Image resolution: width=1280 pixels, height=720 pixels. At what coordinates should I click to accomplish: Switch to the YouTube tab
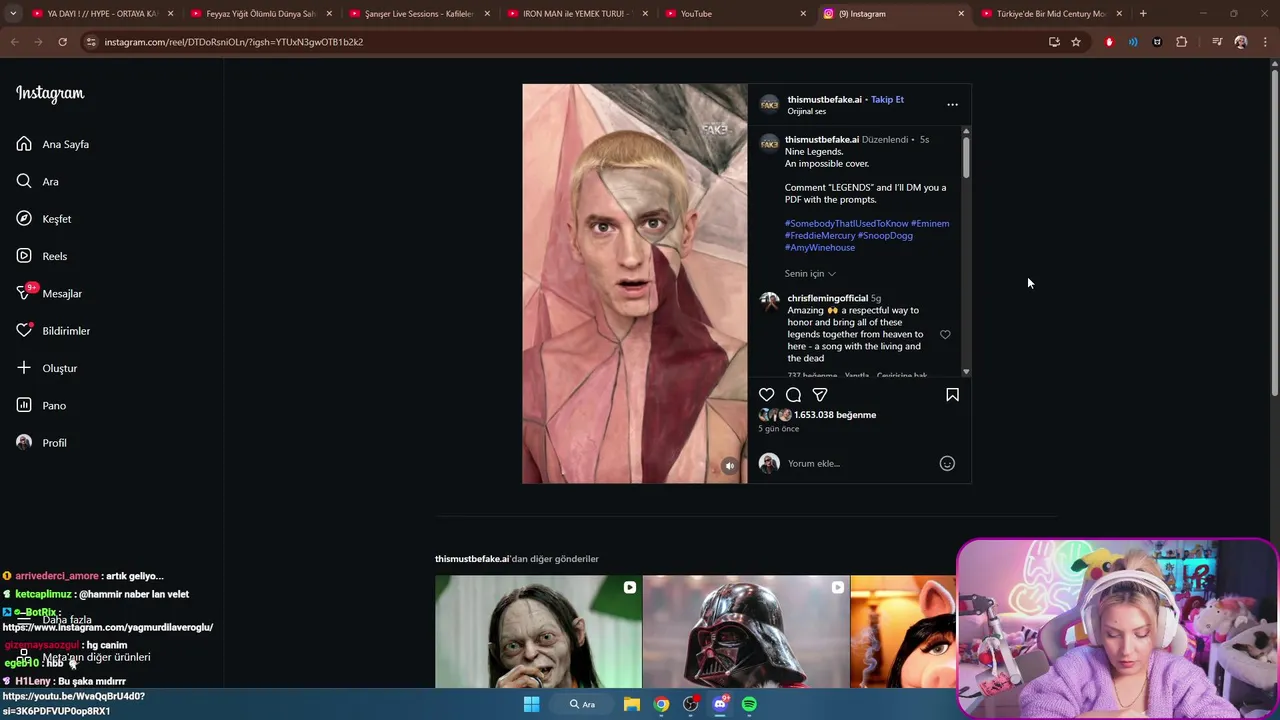coord(737,14)
